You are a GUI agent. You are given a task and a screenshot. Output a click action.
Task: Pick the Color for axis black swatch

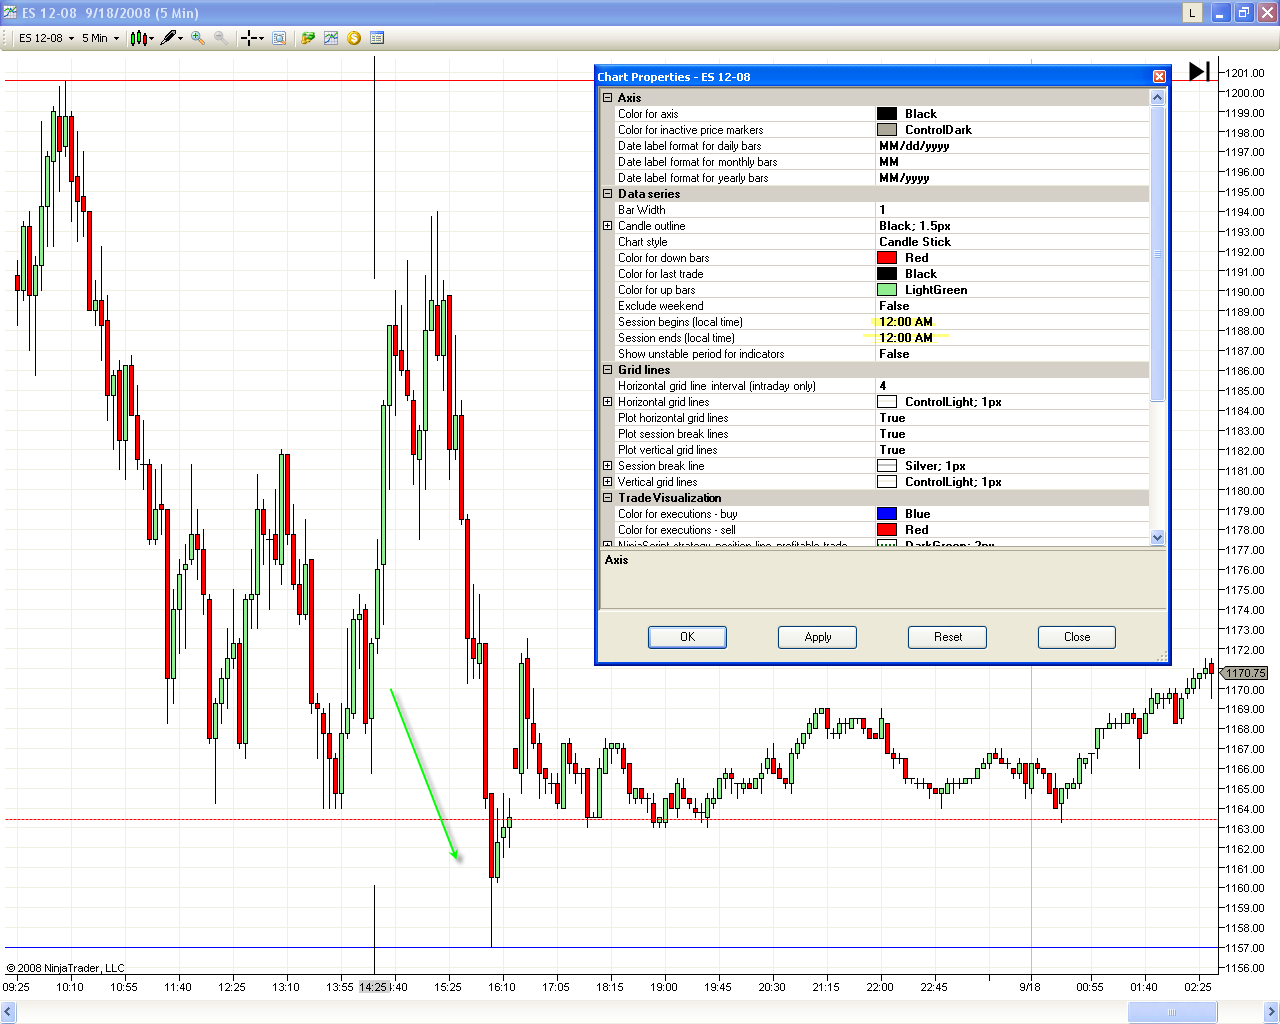(x=887, y=114)
